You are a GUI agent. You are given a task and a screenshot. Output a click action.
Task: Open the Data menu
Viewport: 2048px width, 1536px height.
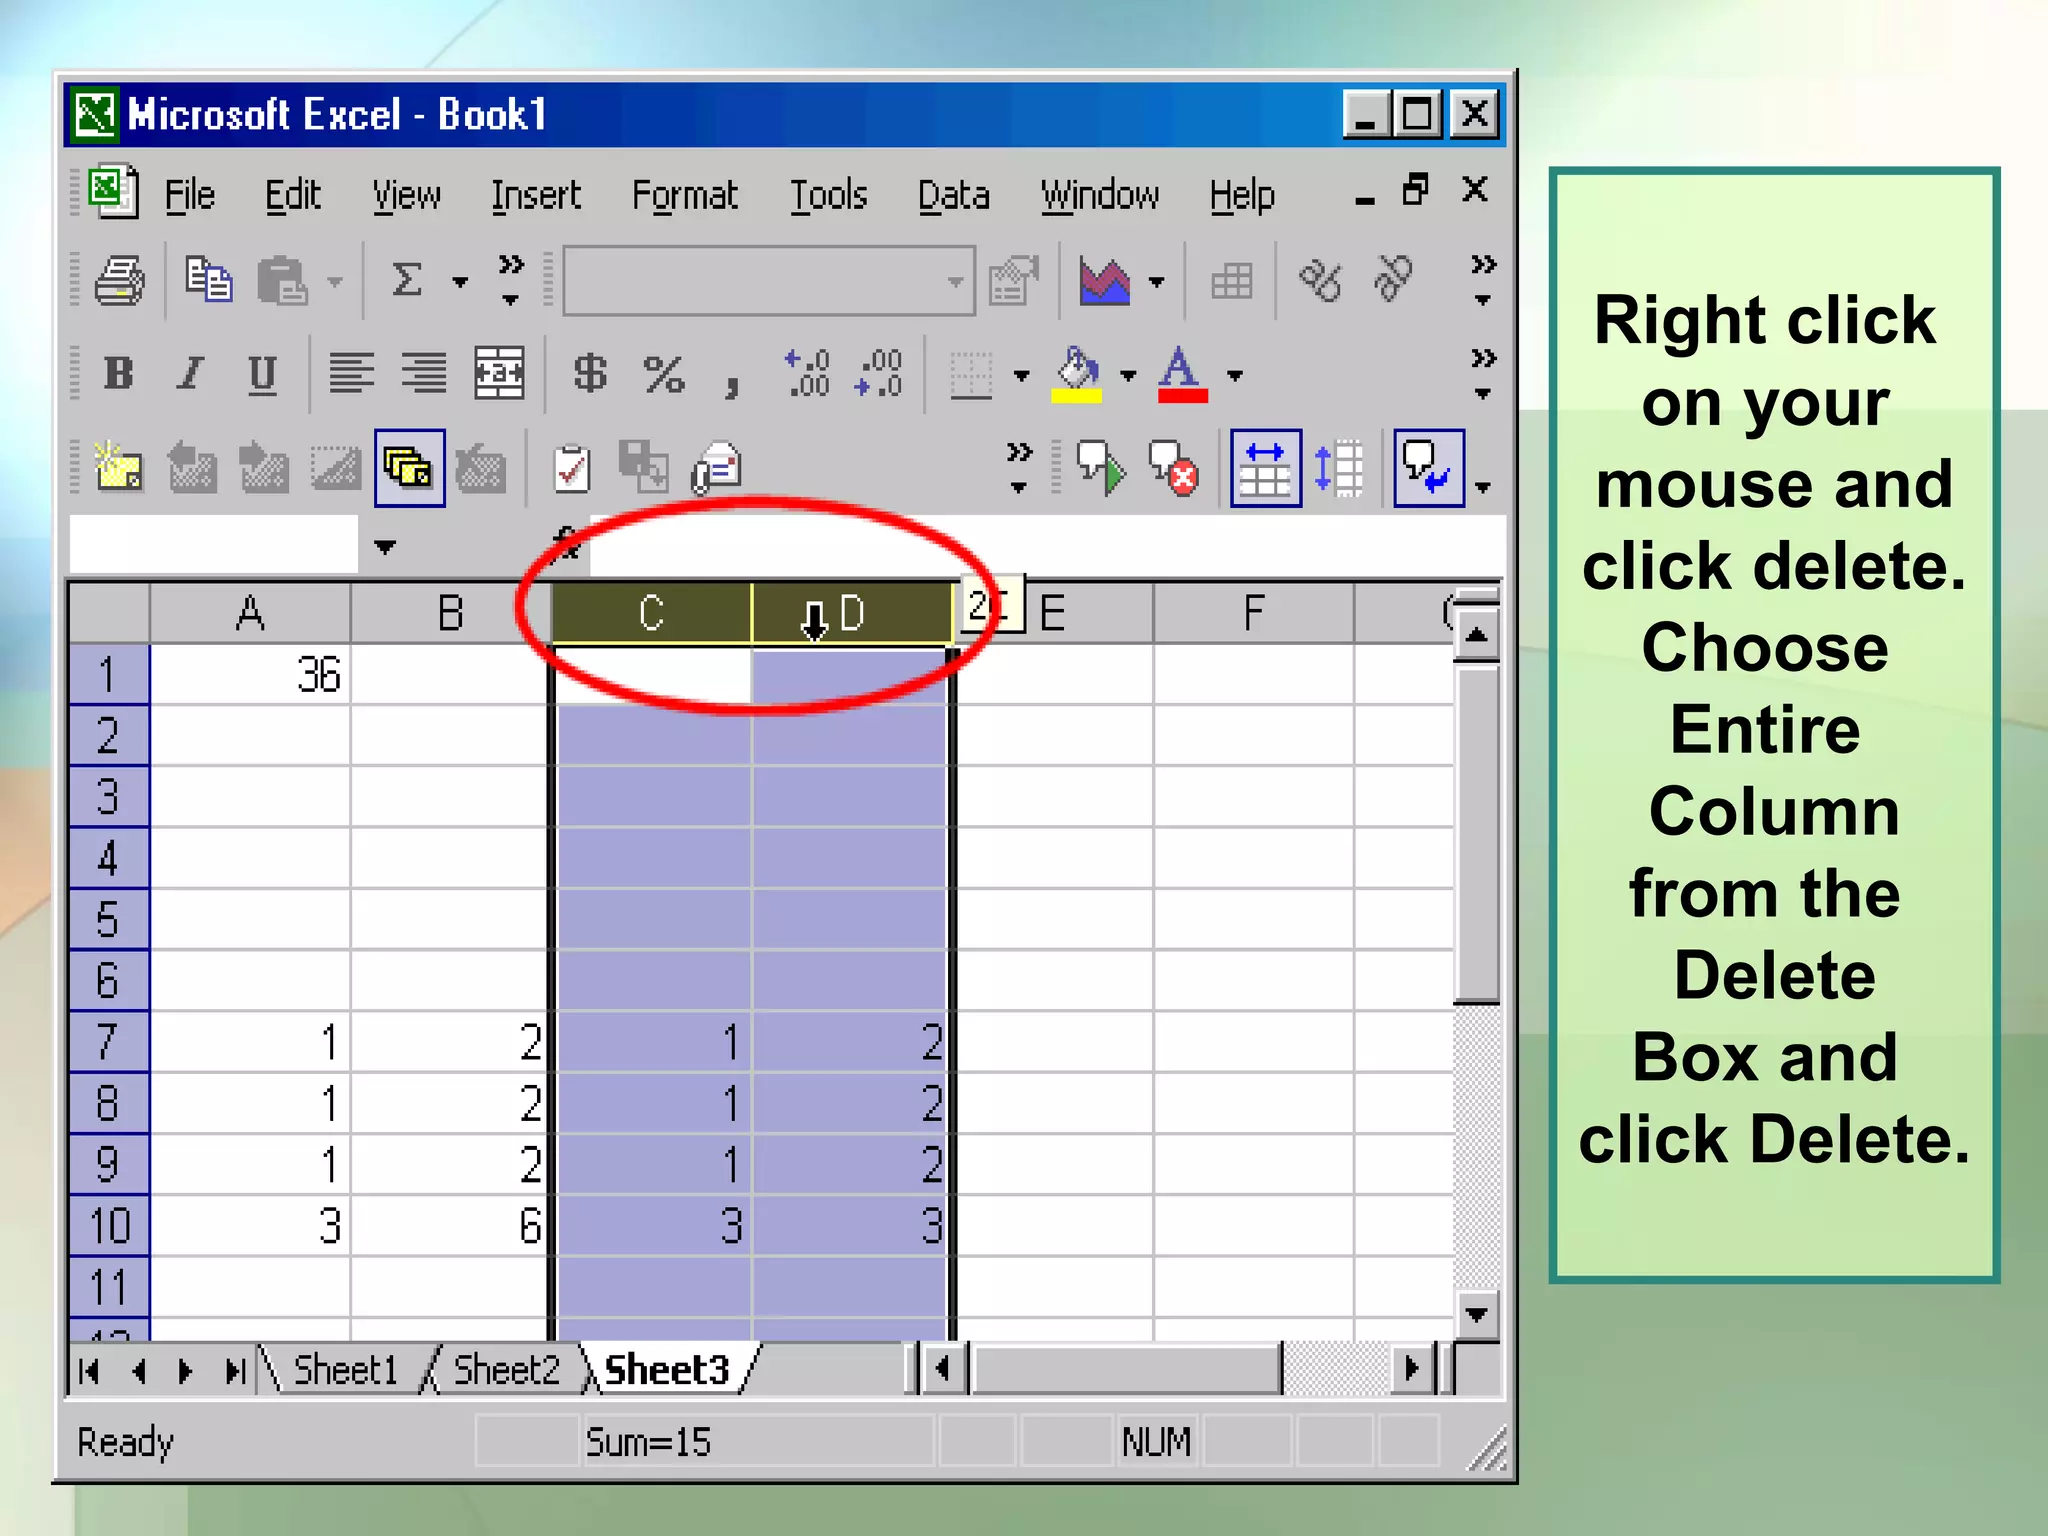pyautogui.click(x=954, y=195)
